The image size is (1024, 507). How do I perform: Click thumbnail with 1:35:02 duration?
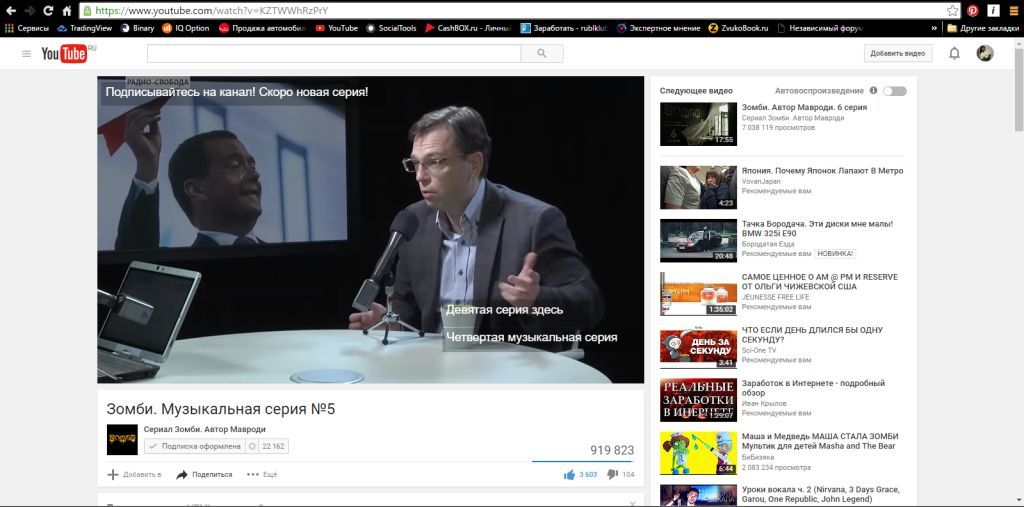click(x=698, y=293)
